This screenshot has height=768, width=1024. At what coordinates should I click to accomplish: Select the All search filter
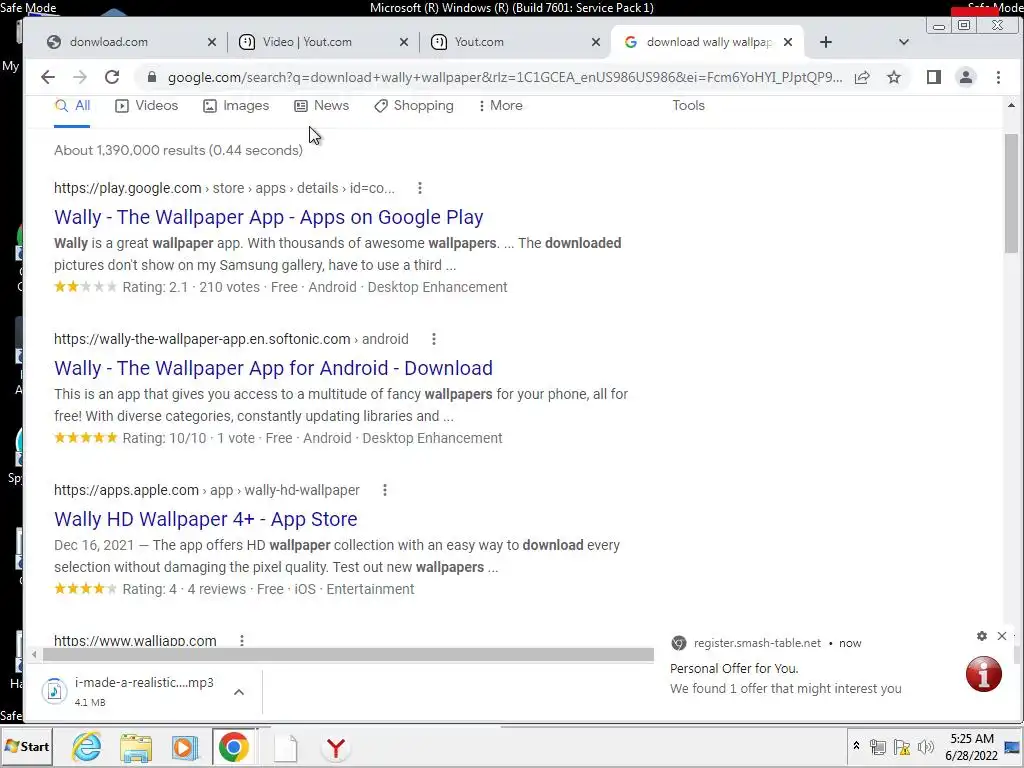tap(72, 106)
